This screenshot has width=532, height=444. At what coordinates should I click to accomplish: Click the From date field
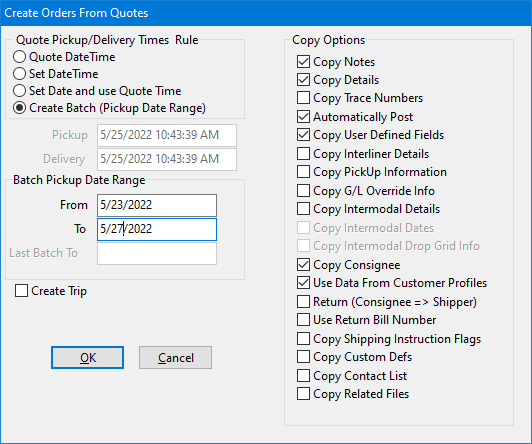point(157,205)
